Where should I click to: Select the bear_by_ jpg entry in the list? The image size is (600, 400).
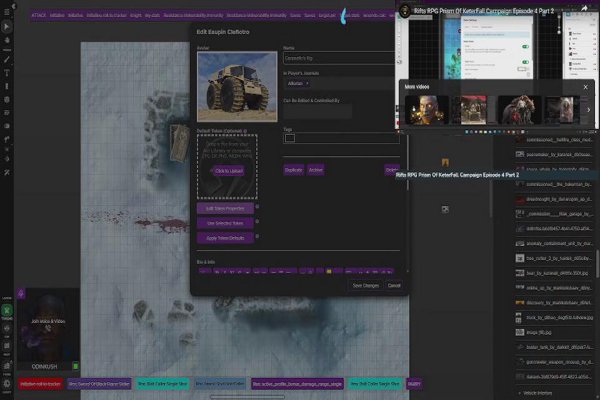point(554,273)
